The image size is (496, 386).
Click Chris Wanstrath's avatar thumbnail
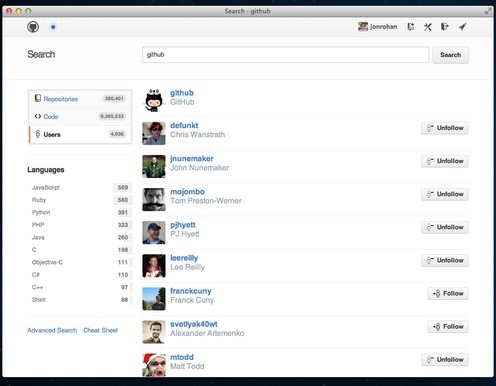[x=154, y=133]
